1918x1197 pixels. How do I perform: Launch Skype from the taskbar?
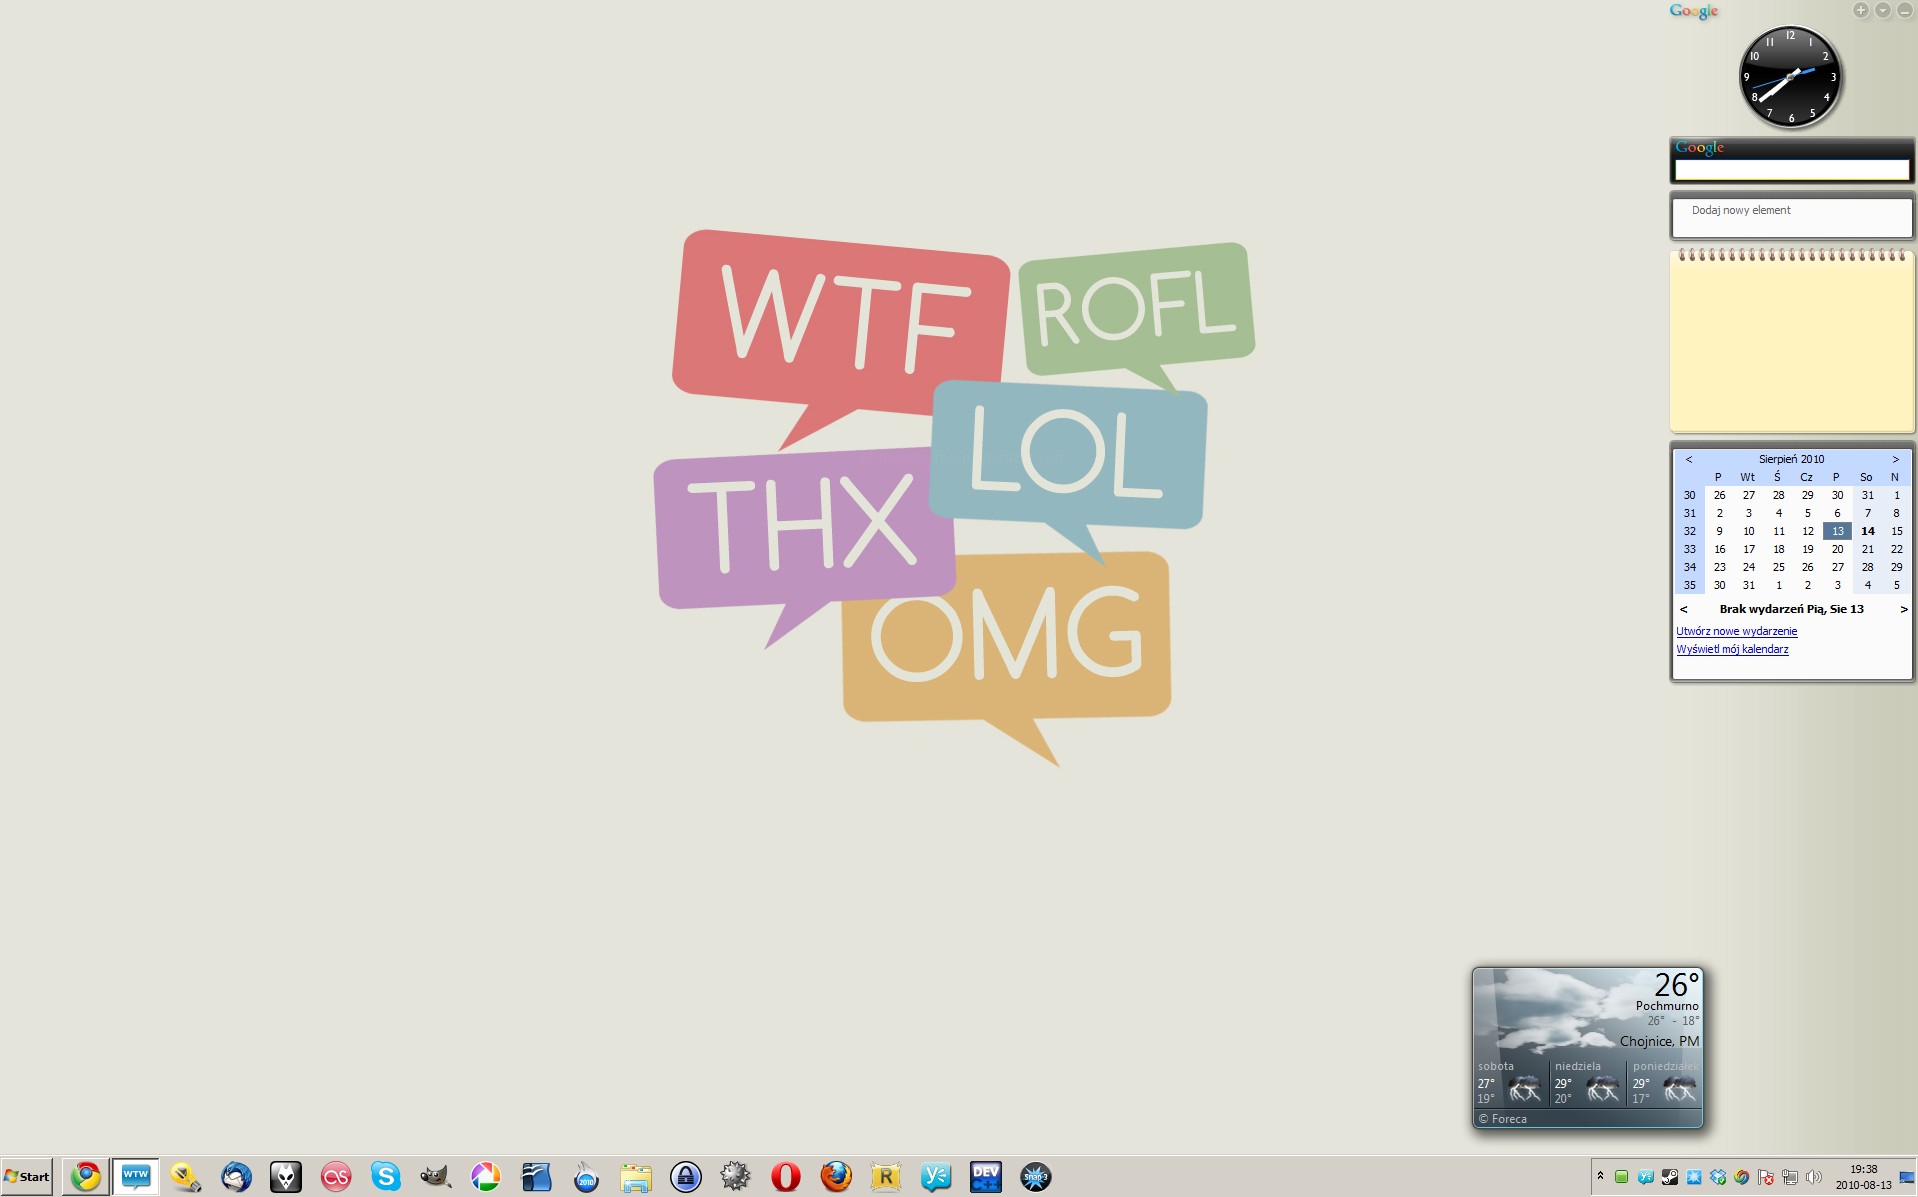click(386, 1177)
